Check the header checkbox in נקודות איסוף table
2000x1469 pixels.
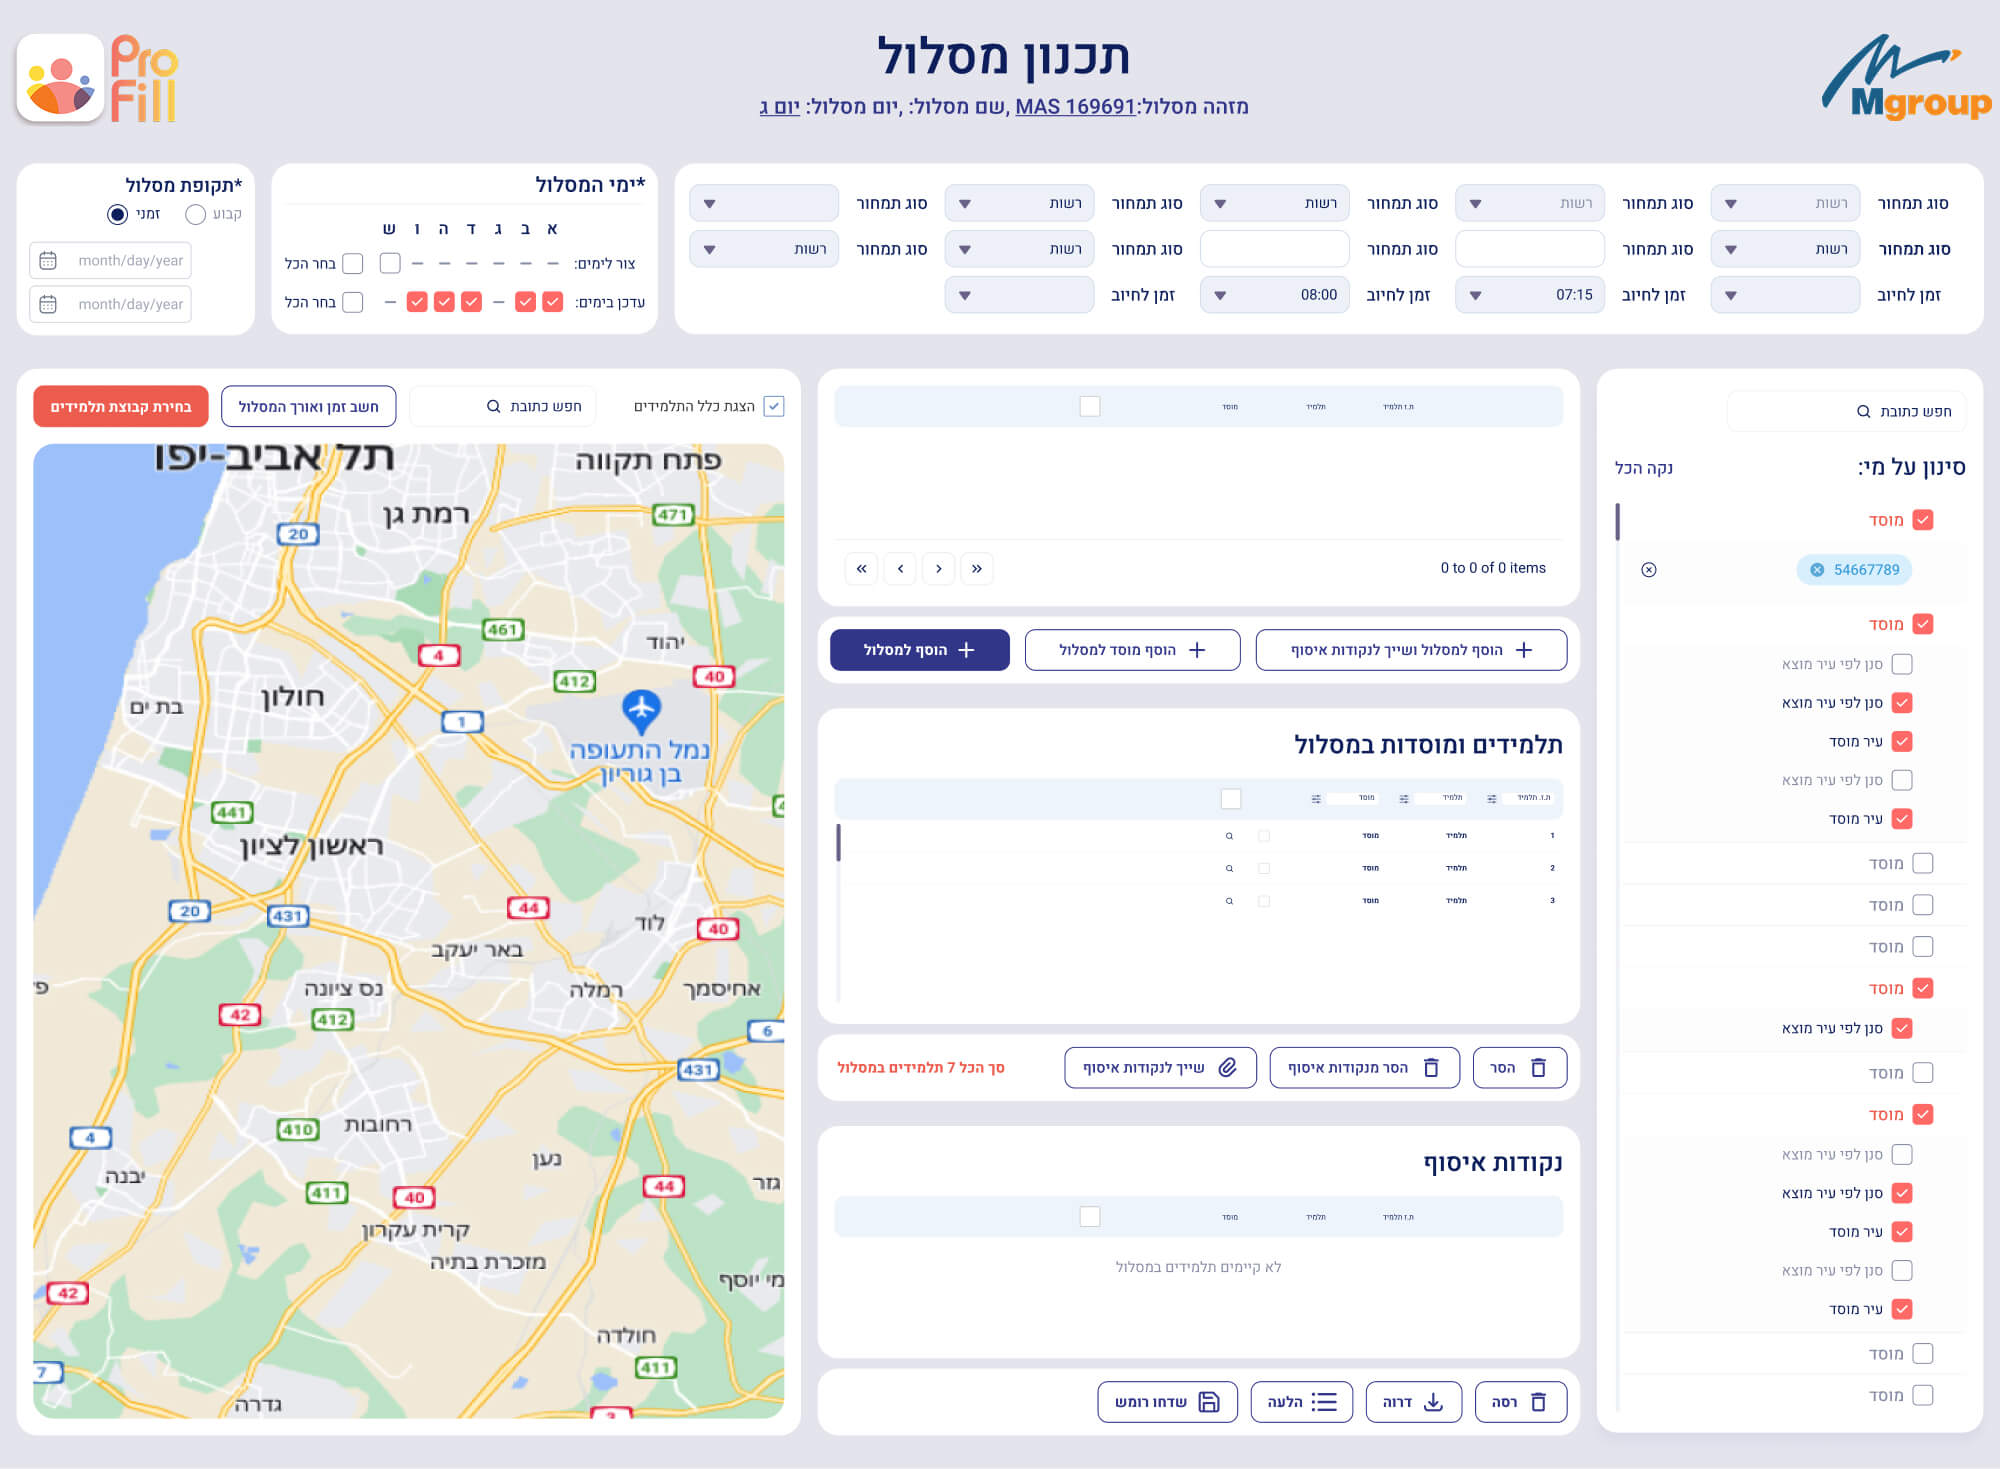click(x=1090, y=1216)
